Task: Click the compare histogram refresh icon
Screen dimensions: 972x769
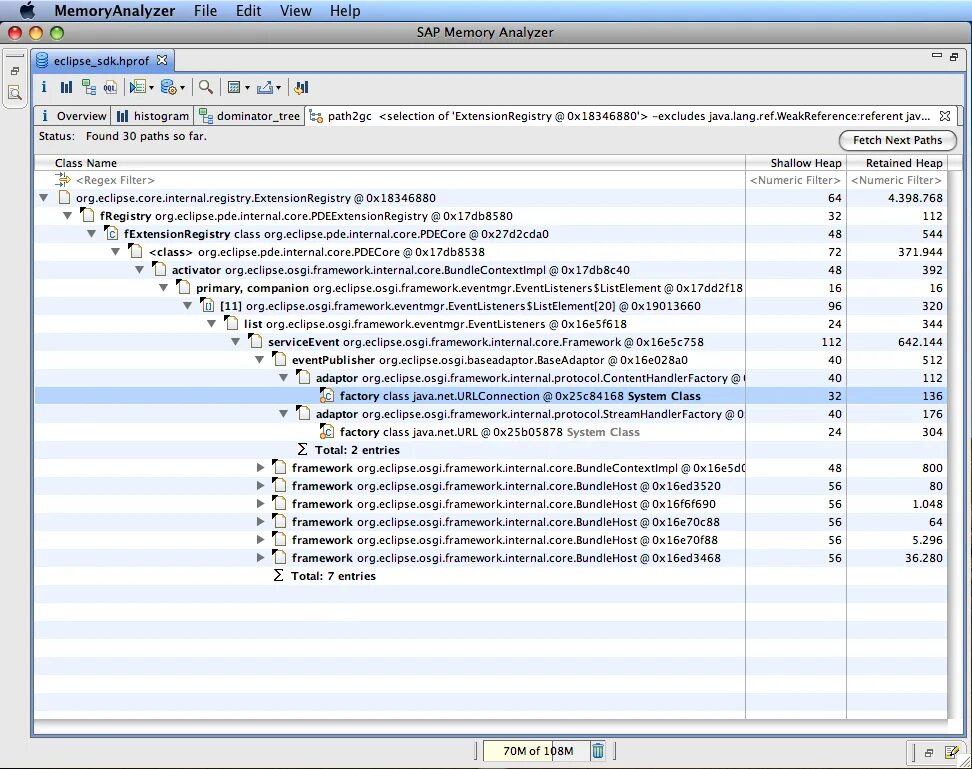Action: click(301, 87)
